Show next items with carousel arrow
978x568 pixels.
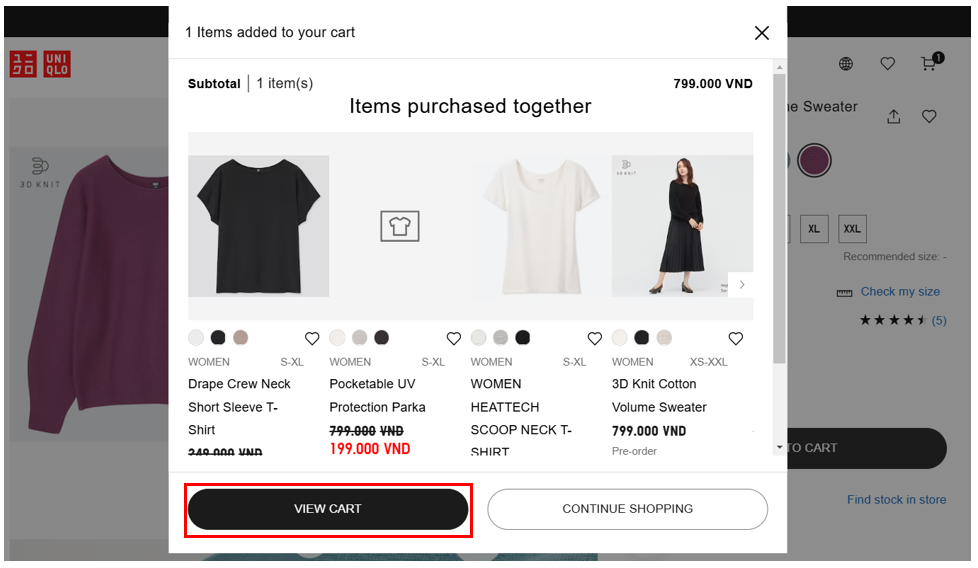(741, 285)
